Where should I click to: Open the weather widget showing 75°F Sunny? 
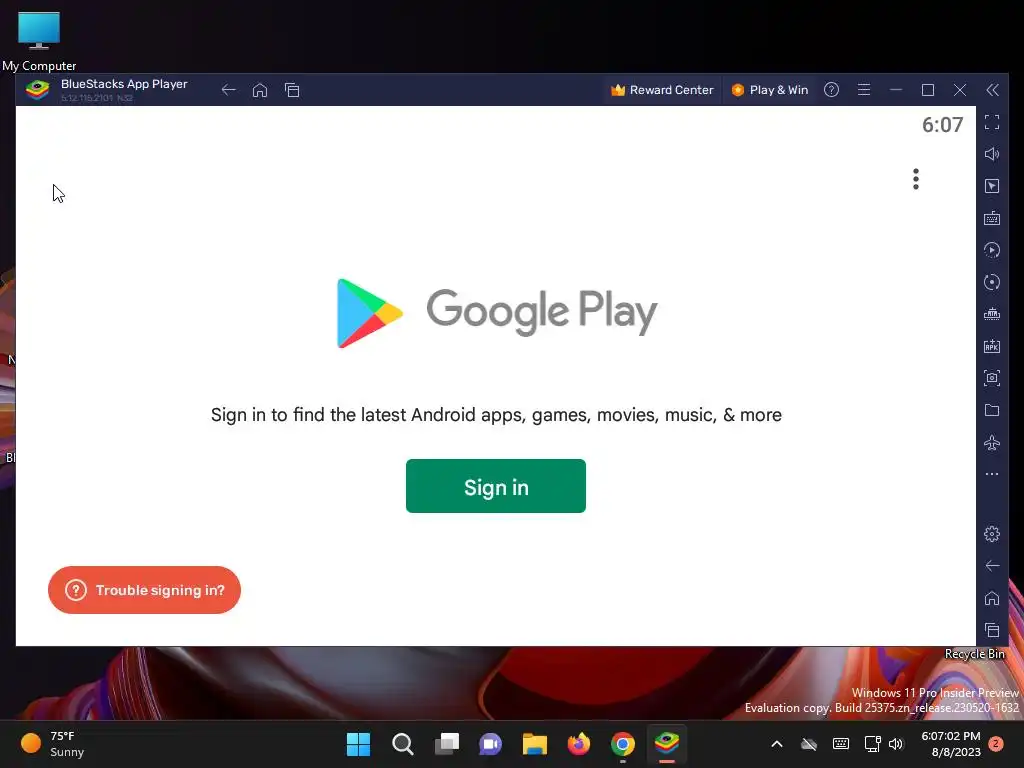click(x=53, y=744)
